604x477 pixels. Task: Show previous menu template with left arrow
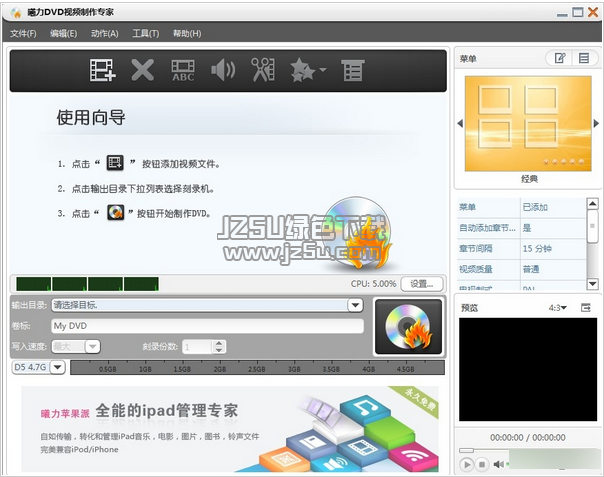pyautogui.click(x=460, y=123)
